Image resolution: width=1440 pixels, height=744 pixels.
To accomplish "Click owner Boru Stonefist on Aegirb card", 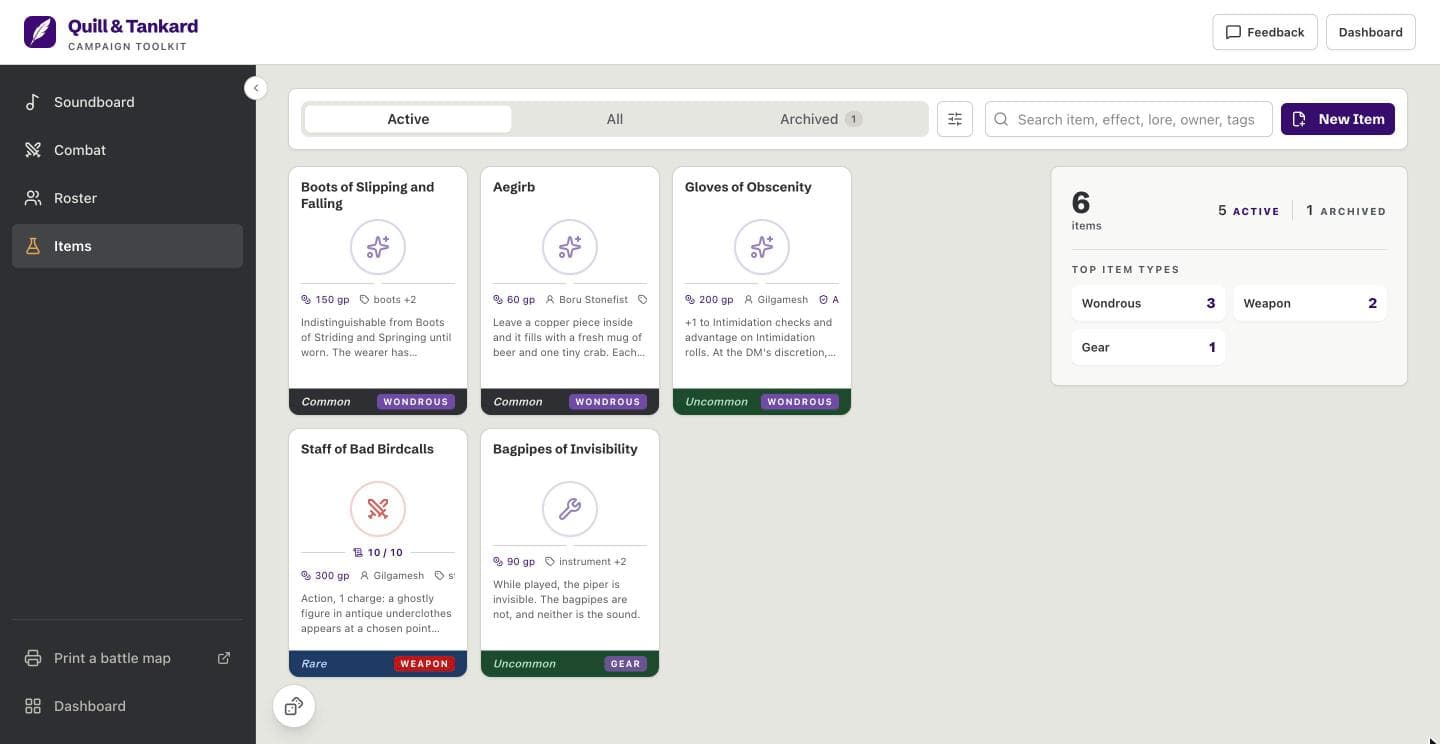I will coord(587,300).
